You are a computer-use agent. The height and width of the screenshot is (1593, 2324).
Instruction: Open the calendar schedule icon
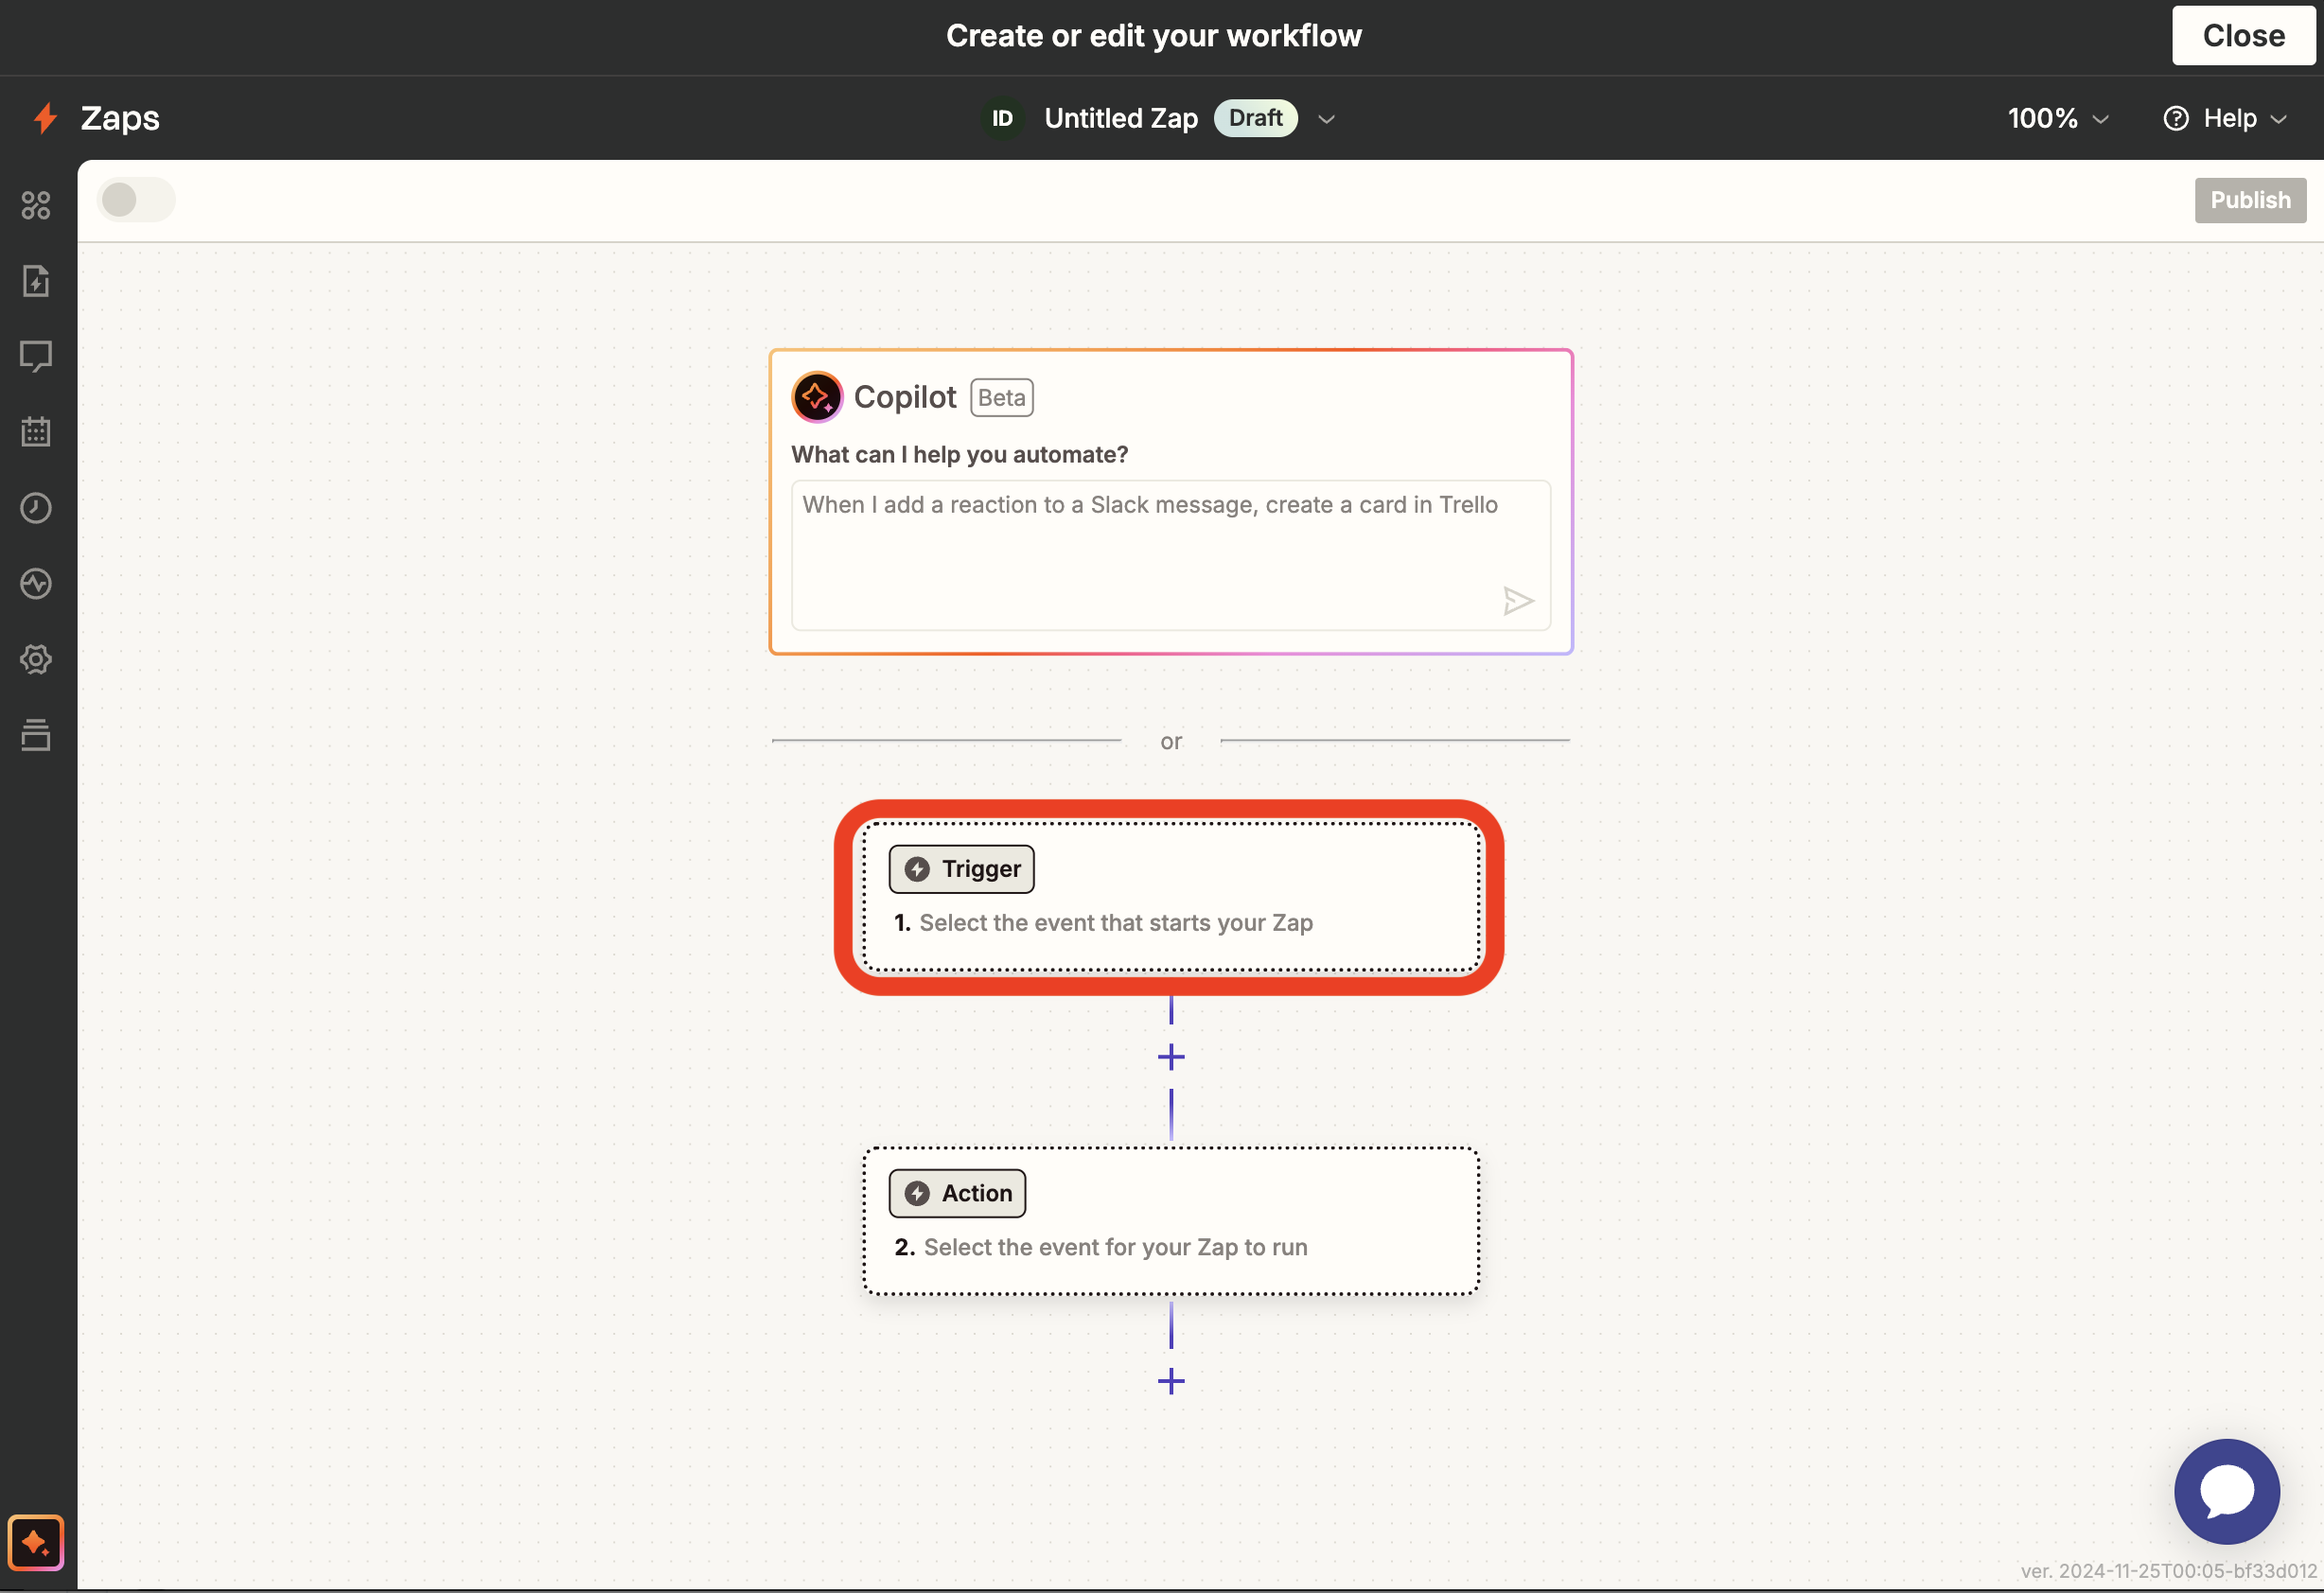pos(36,431)
